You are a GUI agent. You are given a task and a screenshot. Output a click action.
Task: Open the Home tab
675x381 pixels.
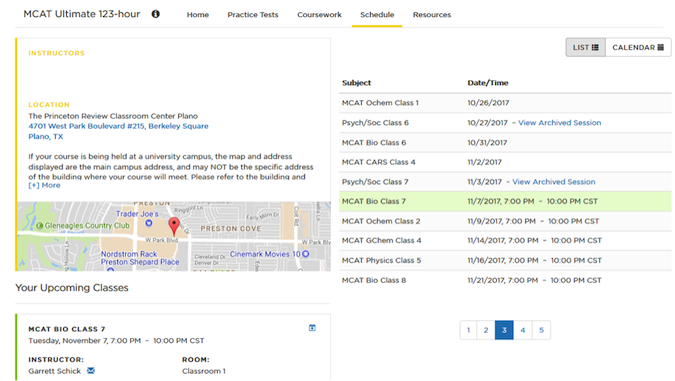point(198,15)
